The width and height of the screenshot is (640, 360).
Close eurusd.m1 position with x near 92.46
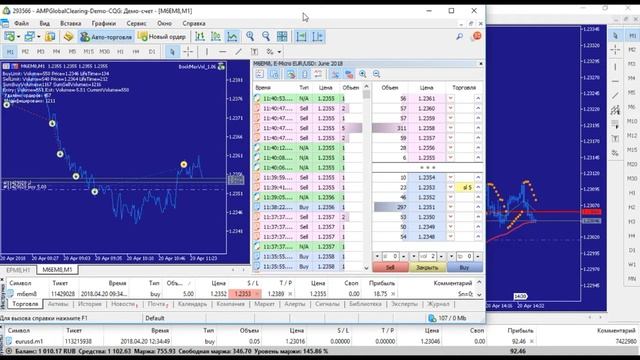[532, 341]
